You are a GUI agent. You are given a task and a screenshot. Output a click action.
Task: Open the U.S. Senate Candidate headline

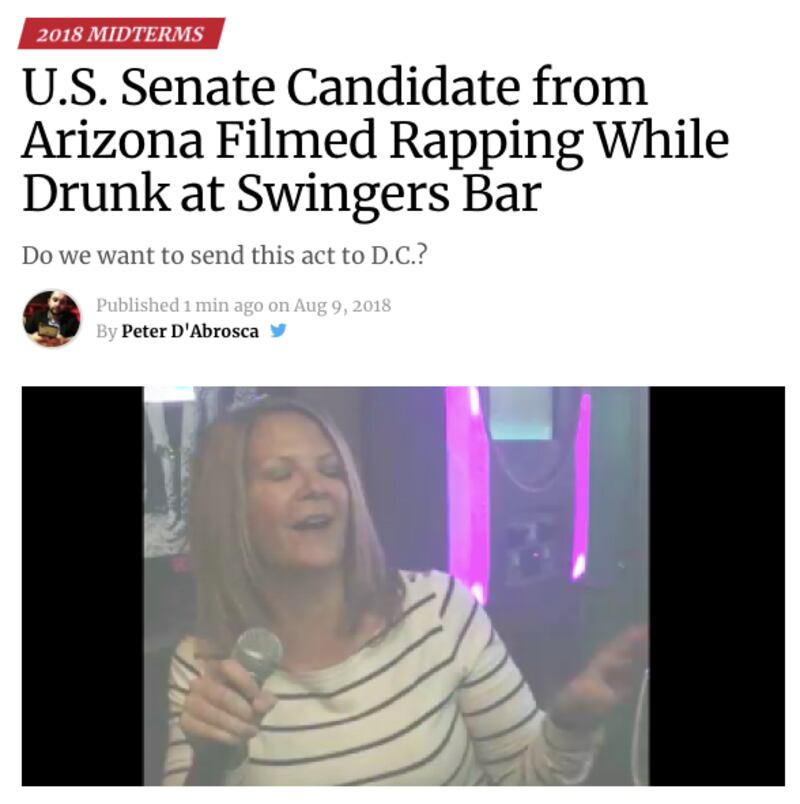point(375,140)
